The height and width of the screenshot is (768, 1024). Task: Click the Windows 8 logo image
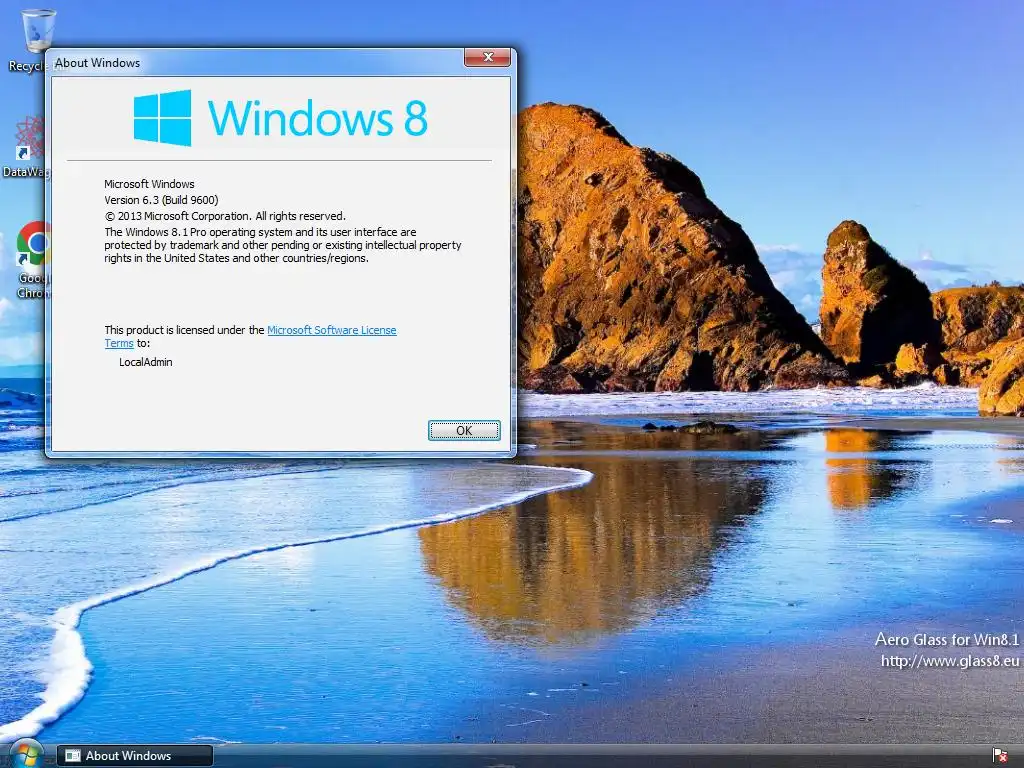pyautogui.click(x=281, y=118)
